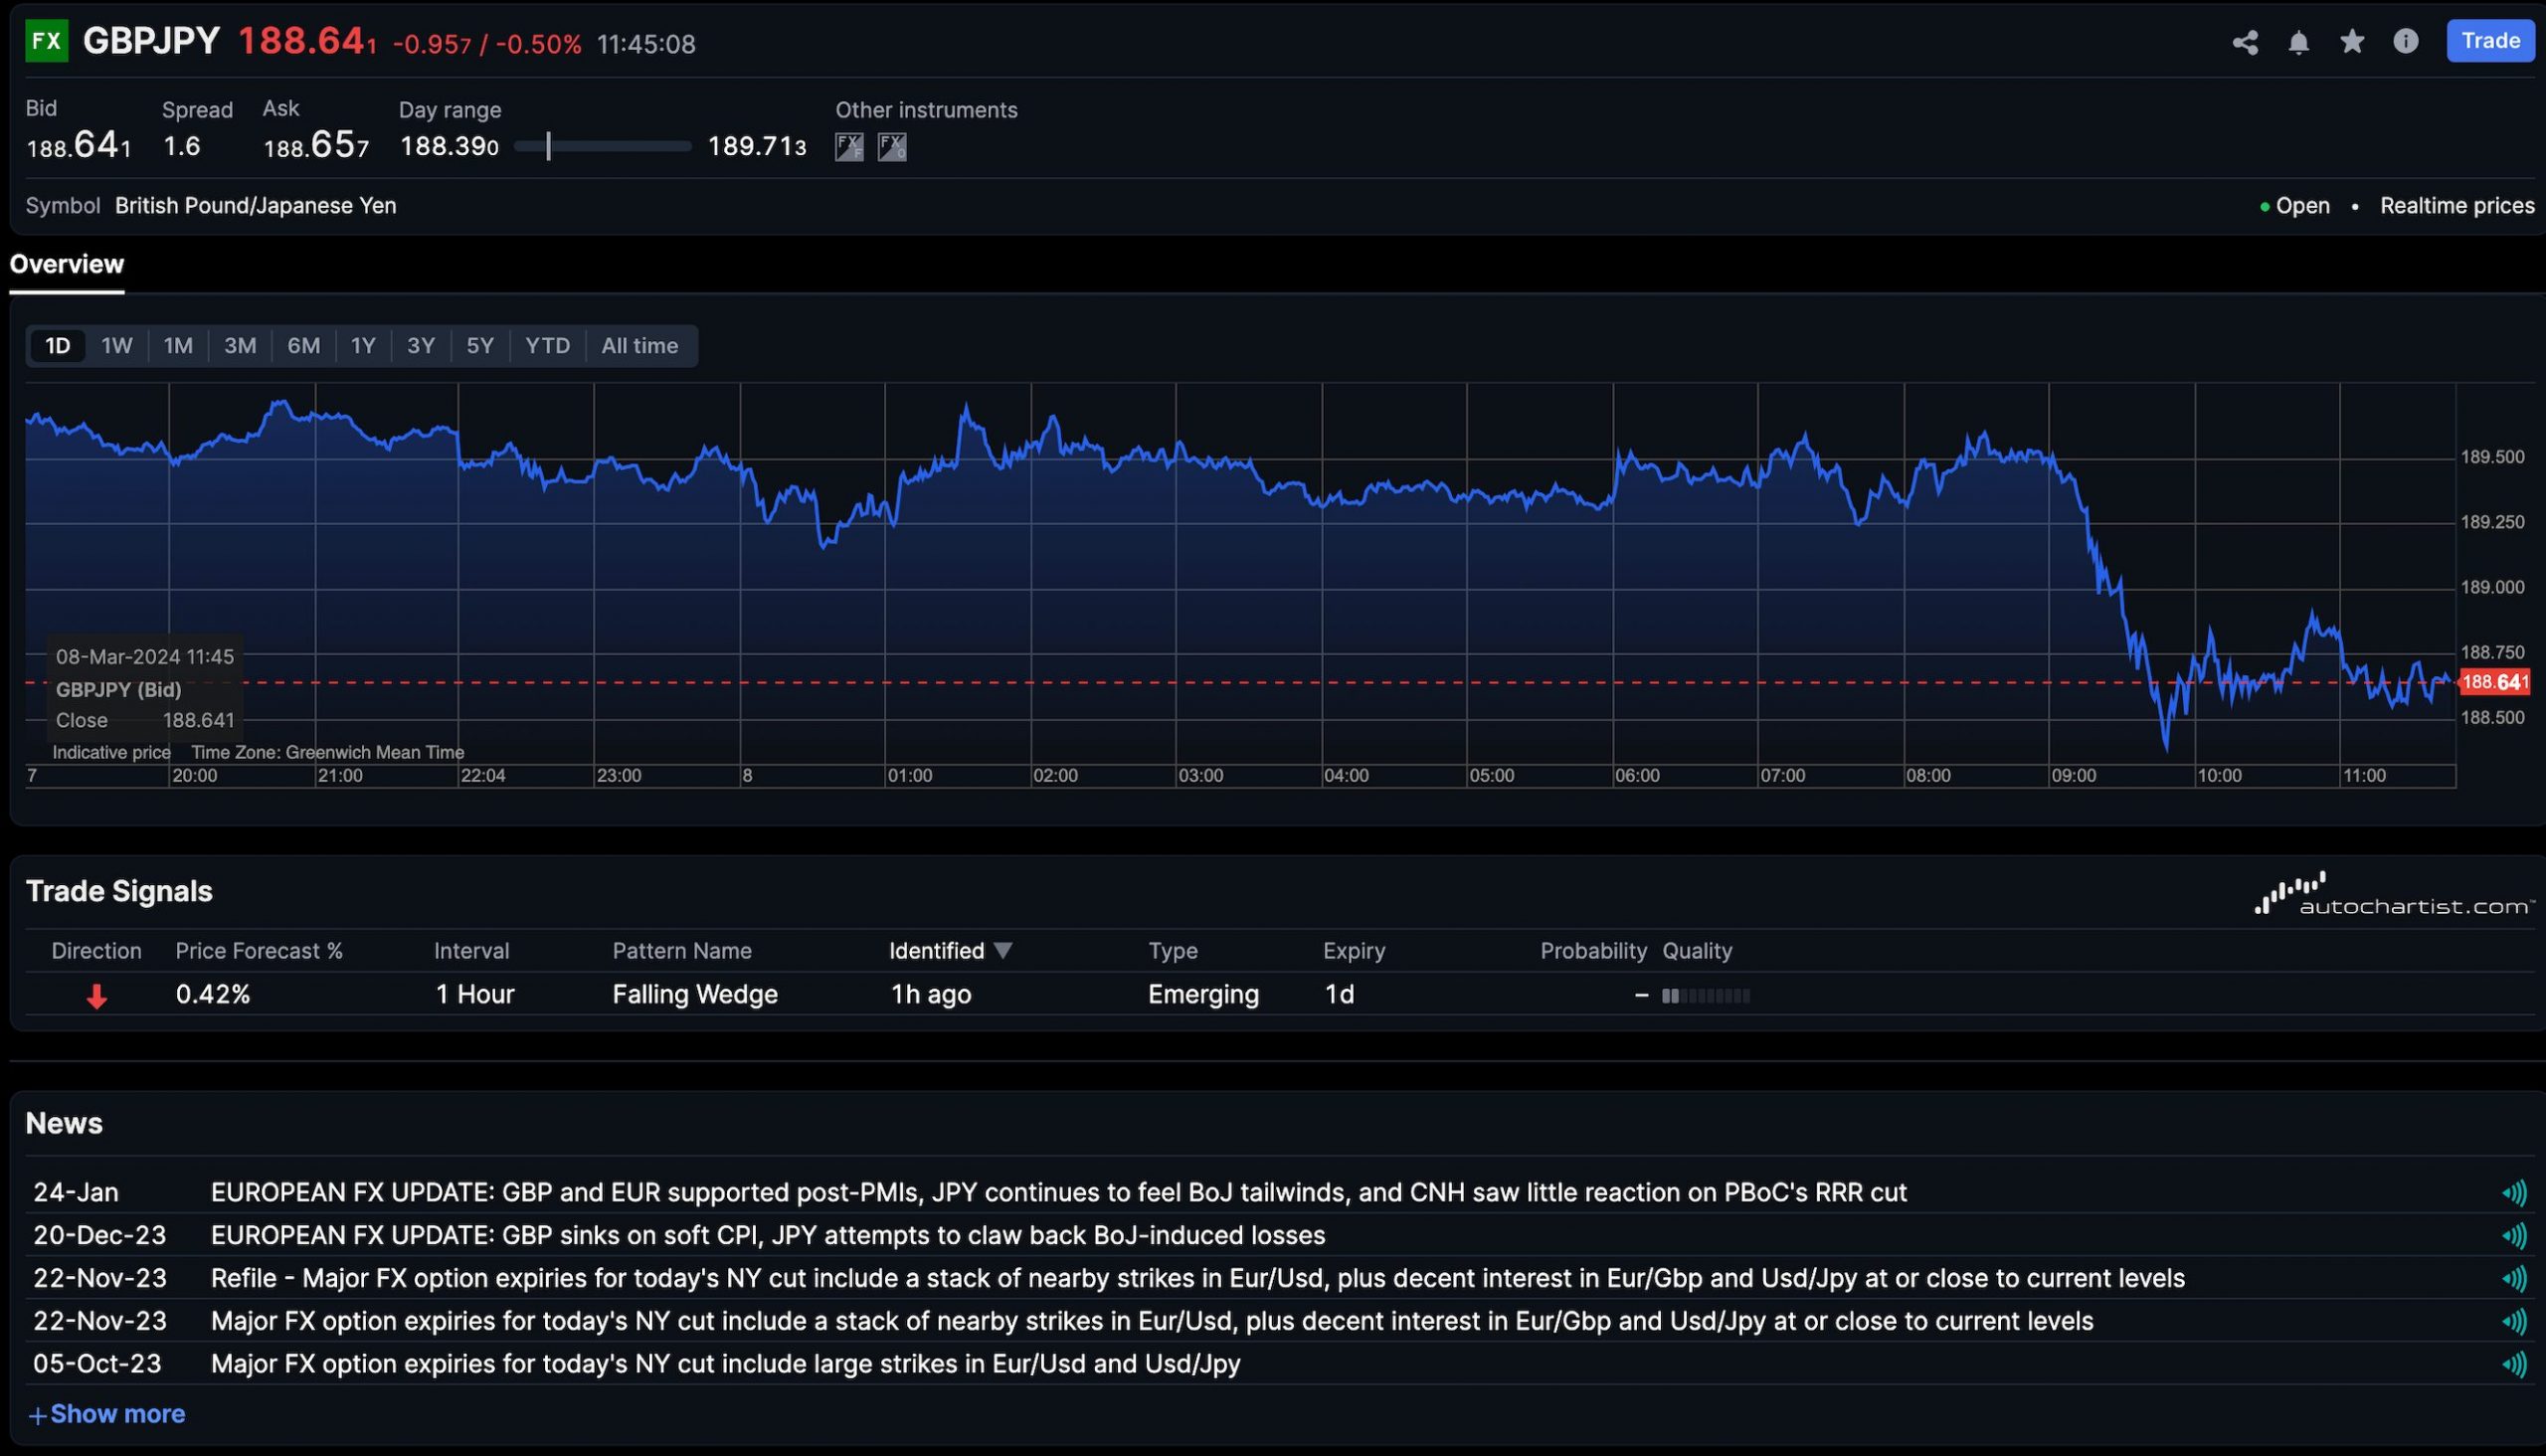Open the FX Forward instrument icon
Viewport: 2546px width, 1456px height.
(849, 147)
